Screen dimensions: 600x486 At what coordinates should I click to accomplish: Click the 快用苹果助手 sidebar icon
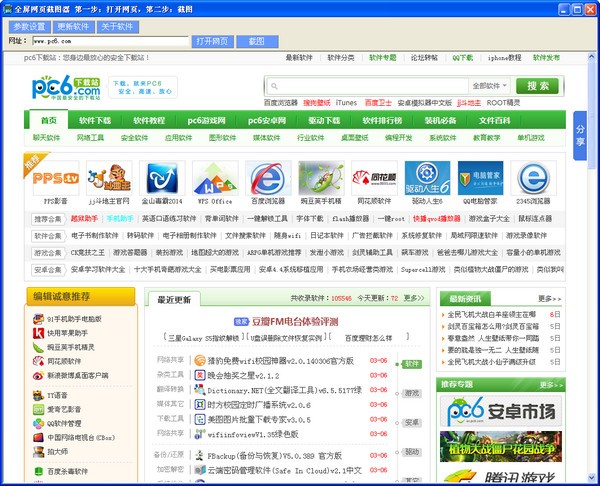pos(38,333)
